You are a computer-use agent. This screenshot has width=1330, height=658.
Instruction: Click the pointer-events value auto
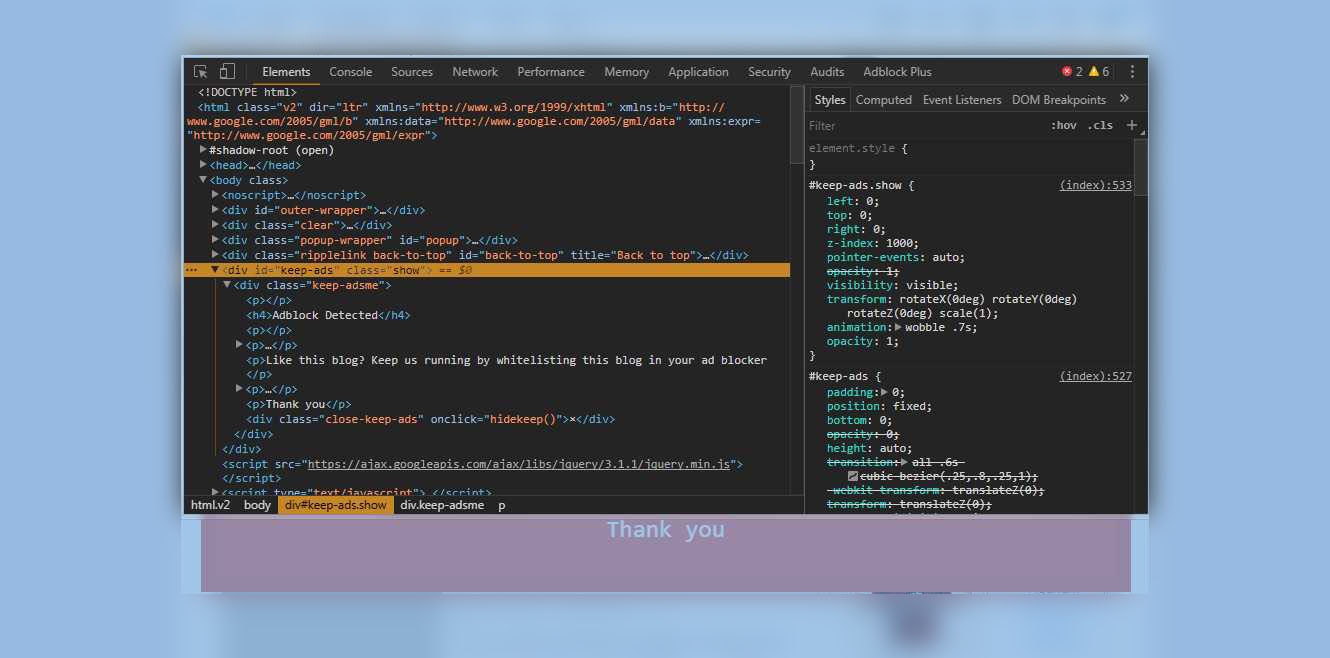(x=948, y=257)
